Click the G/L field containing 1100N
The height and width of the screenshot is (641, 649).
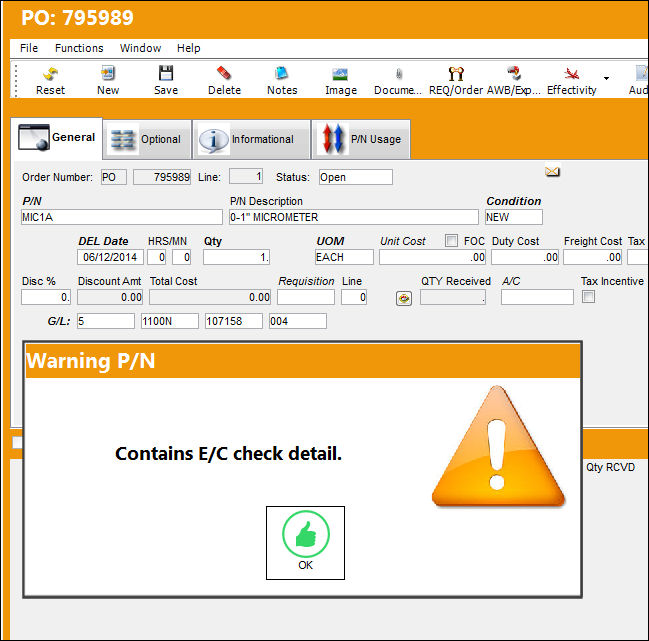(170, 321)
